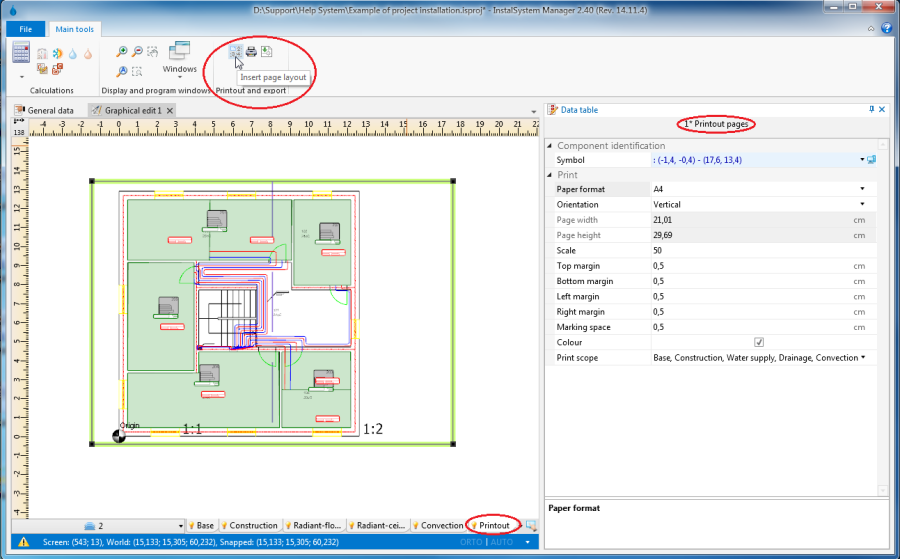Click the export icon with green arrow
900x559 pixels.
267,52
